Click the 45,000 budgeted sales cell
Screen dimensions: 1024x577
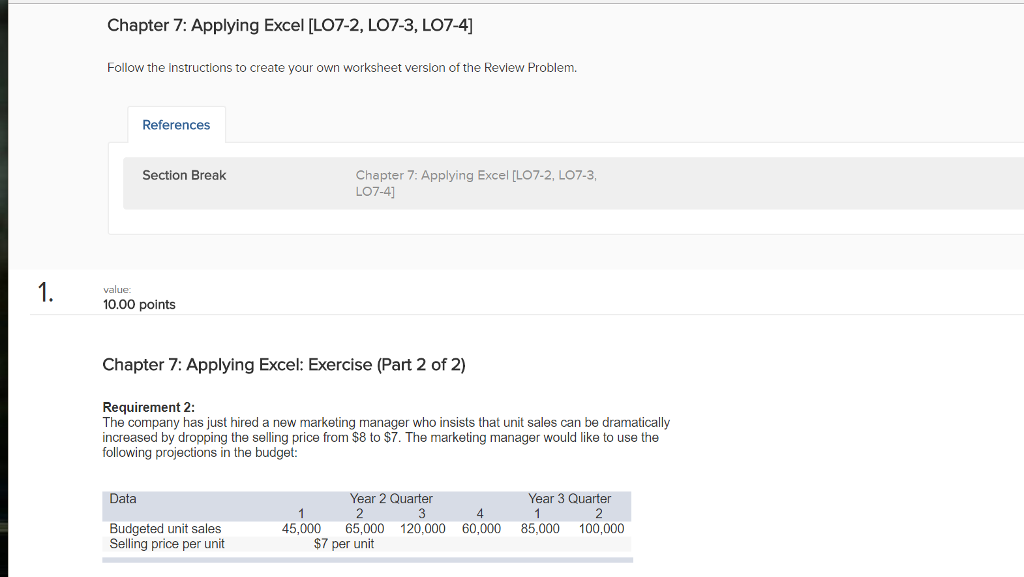302,528
